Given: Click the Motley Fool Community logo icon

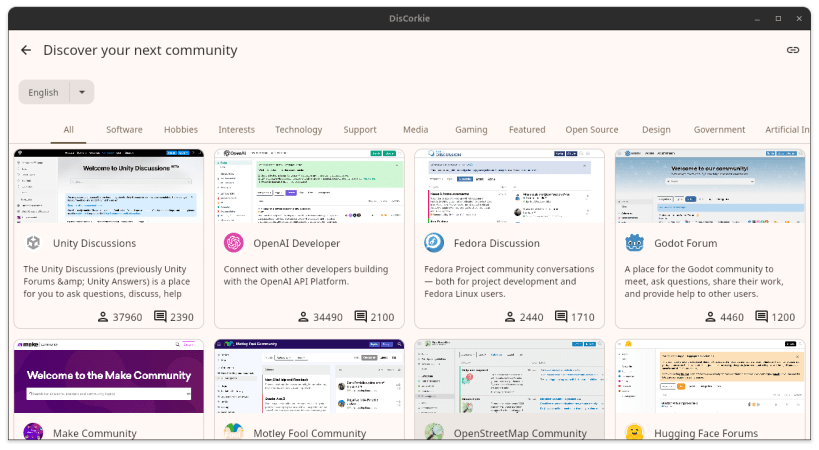Looking at the screenshot, I should pos(233,432).
